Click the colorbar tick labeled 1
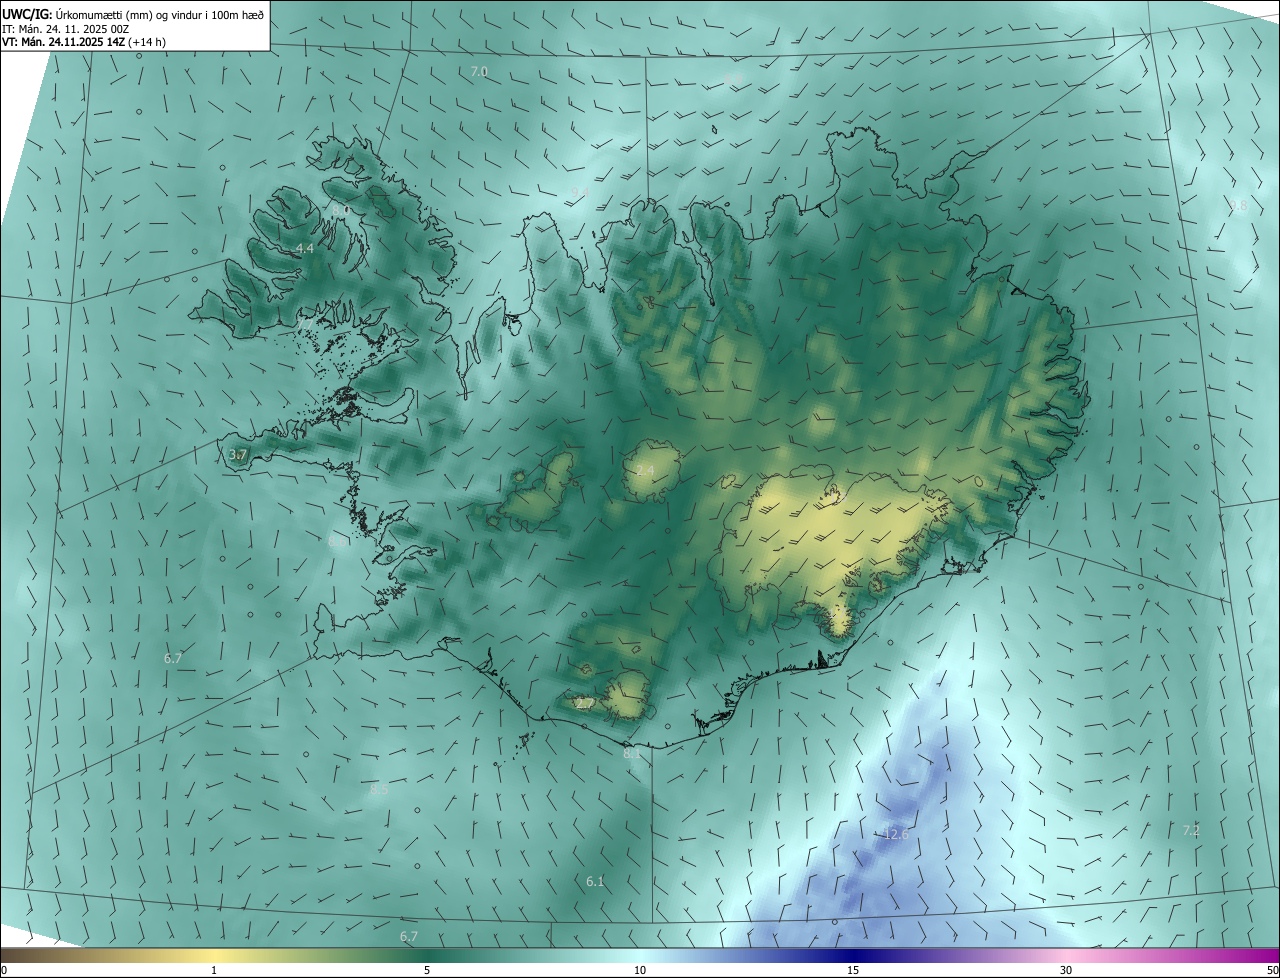The width and height of the screenshot is (1280, 978). pyautogui.click(x=214, y=970)
